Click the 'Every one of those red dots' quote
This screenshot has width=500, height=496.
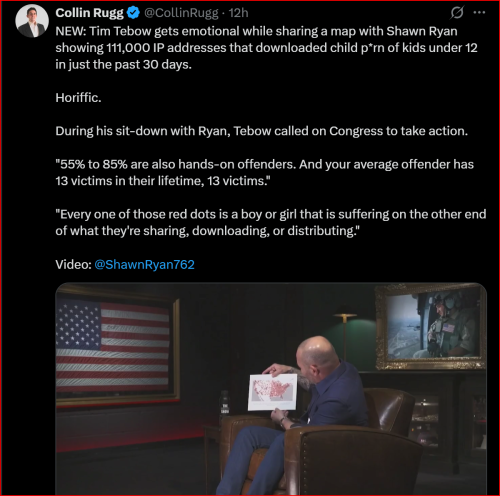tap(271, 222)
